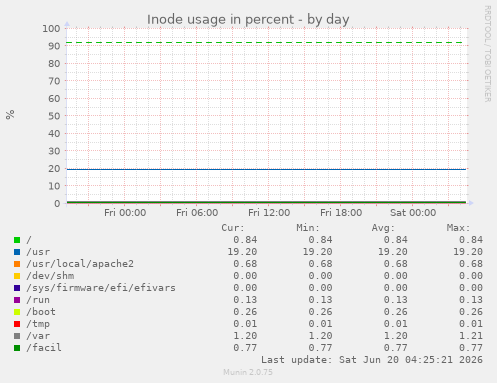Click the /var current value 1.20
The height and width of the screenshot is (383, 497).
pos(245,336)
